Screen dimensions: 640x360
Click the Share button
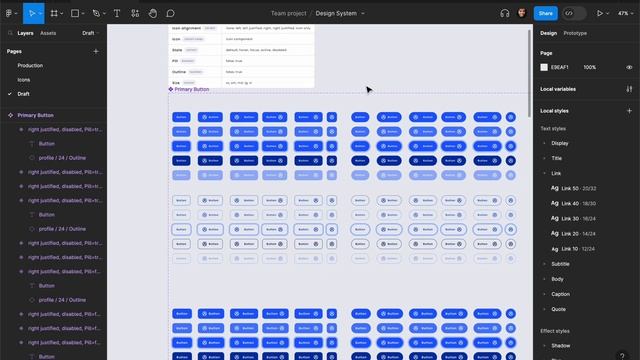tap(545, 13)
